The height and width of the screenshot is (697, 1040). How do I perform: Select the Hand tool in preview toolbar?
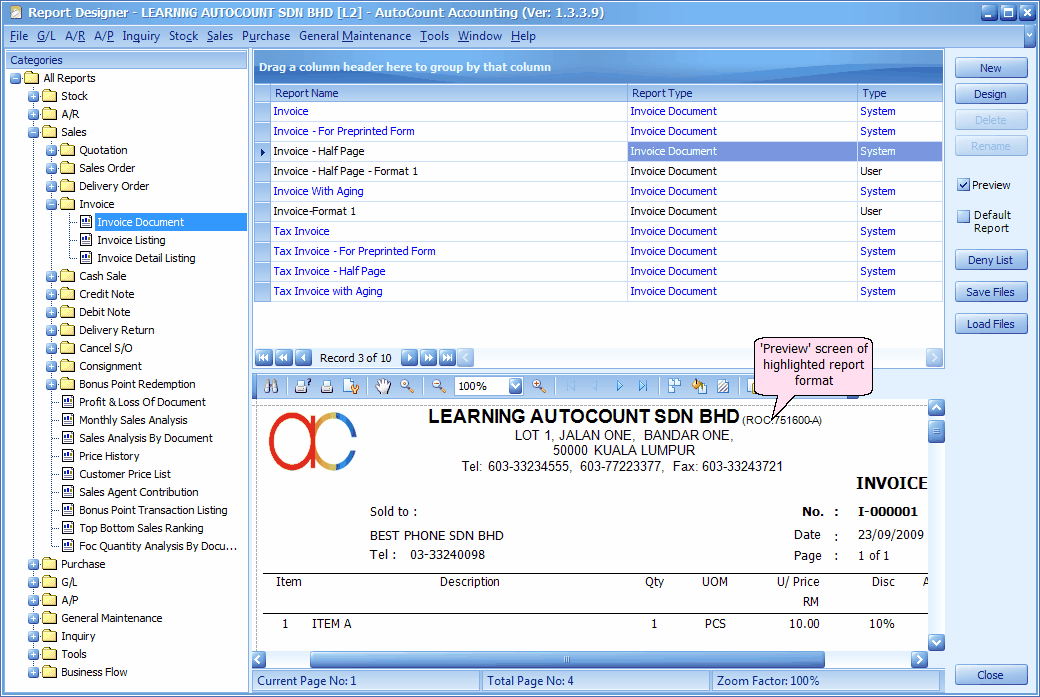click(383, 386)
